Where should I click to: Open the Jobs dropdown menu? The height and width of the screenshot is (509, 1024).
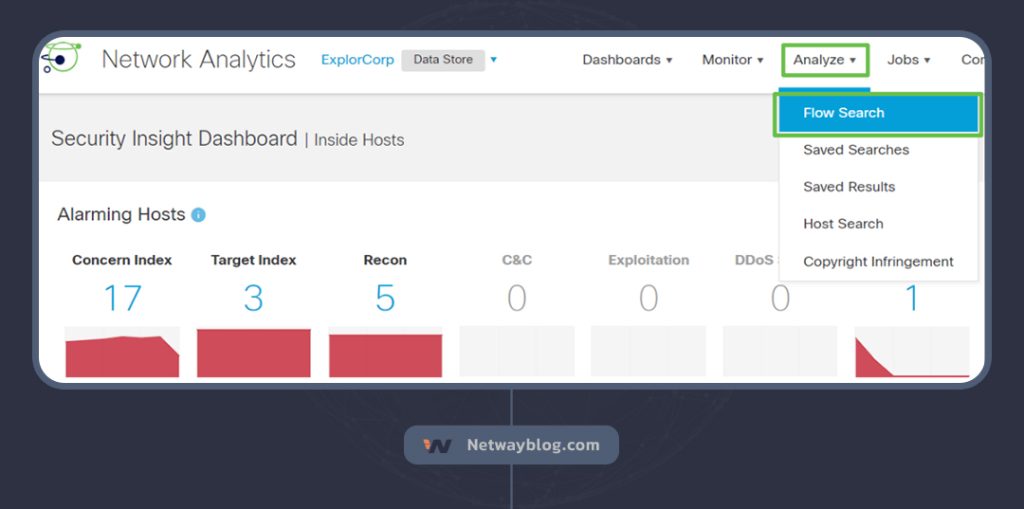908,60
